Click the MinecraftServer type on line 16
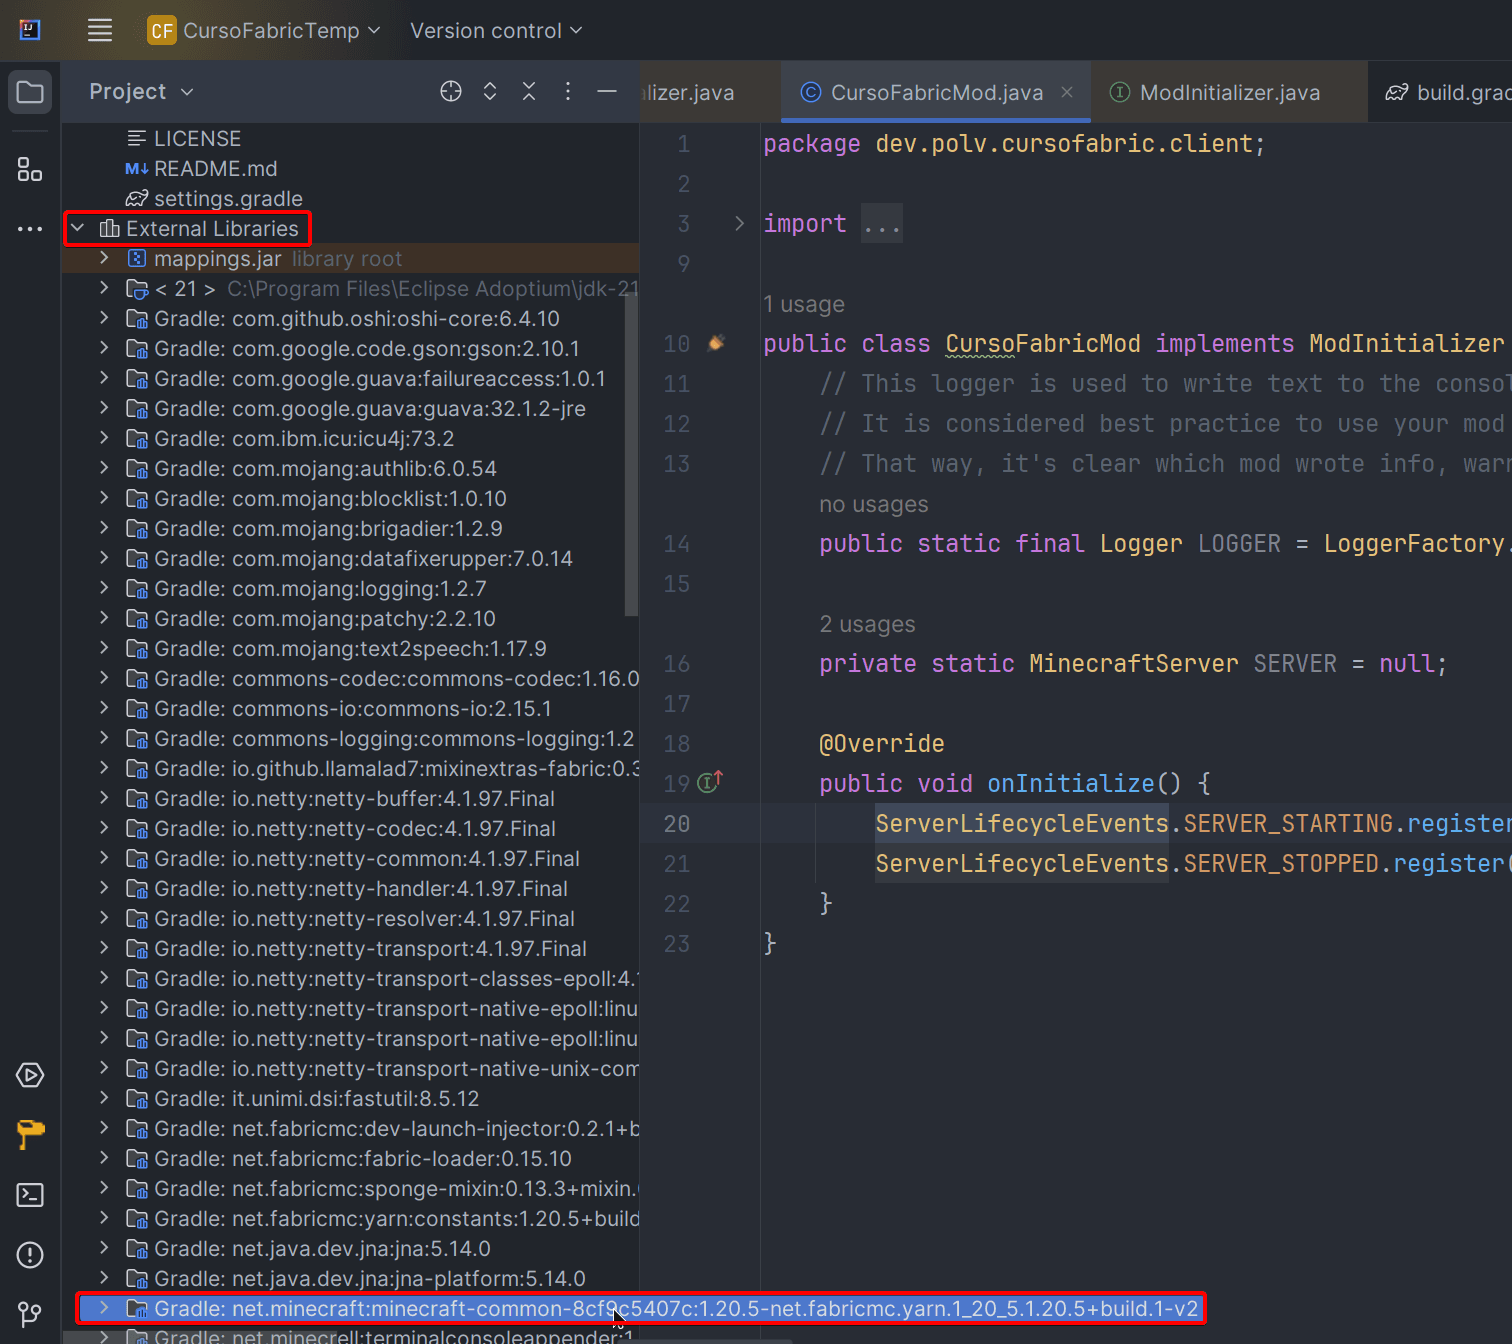Image resolution: width=1512 pixels, height=1344 pixels. point(1134,663)
